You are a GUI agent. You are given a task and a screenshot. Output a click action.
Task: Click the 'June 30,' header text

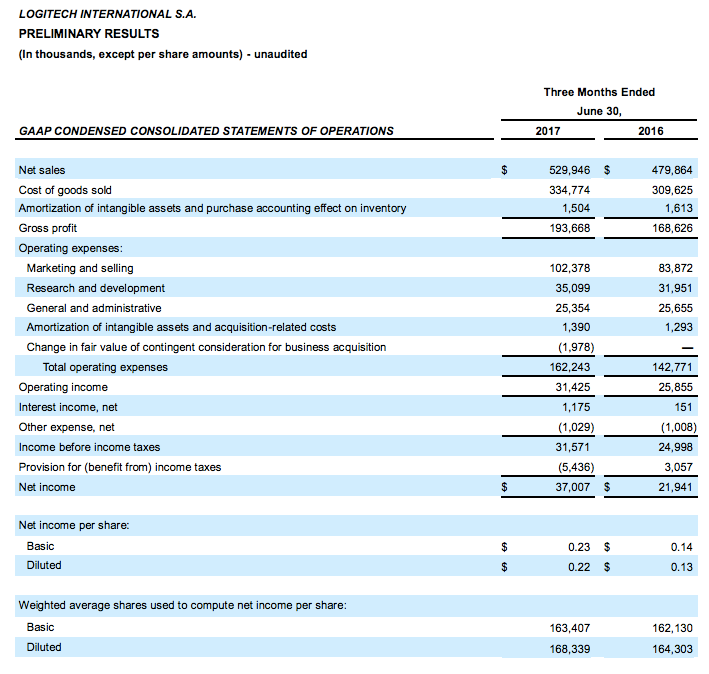(599, 111)
